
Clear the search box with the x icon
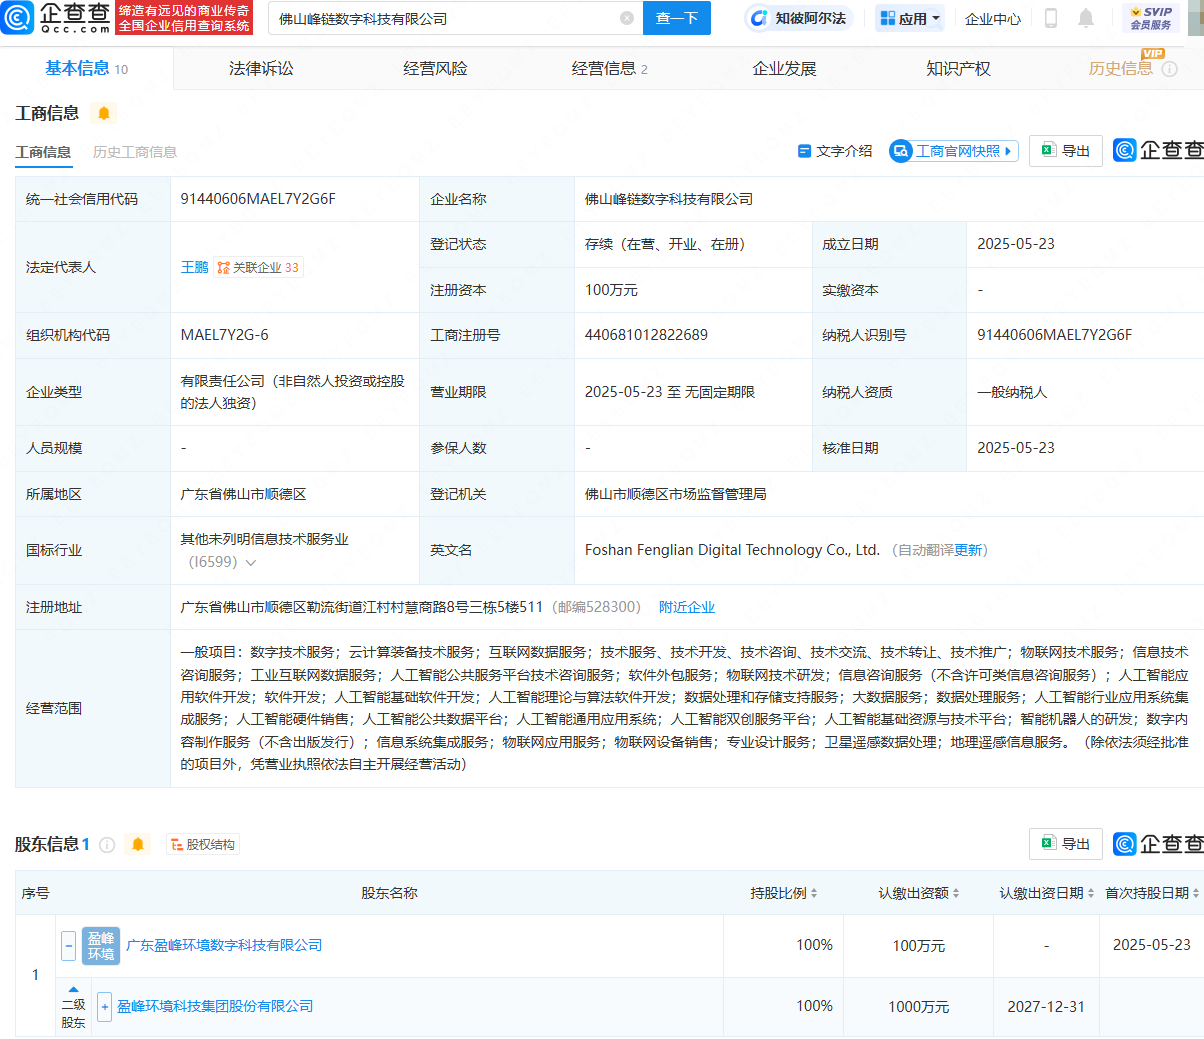pyautogui.click(x=627, y=18)
